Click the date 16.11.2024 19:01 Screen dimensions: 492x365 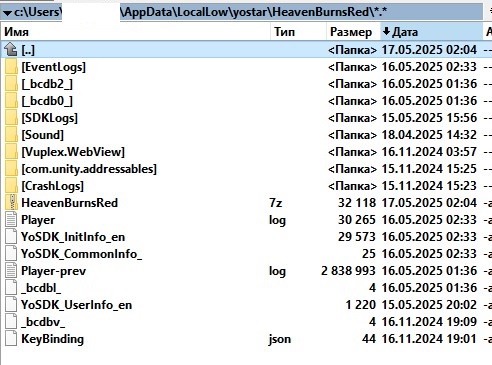click(x=429, y=339)
